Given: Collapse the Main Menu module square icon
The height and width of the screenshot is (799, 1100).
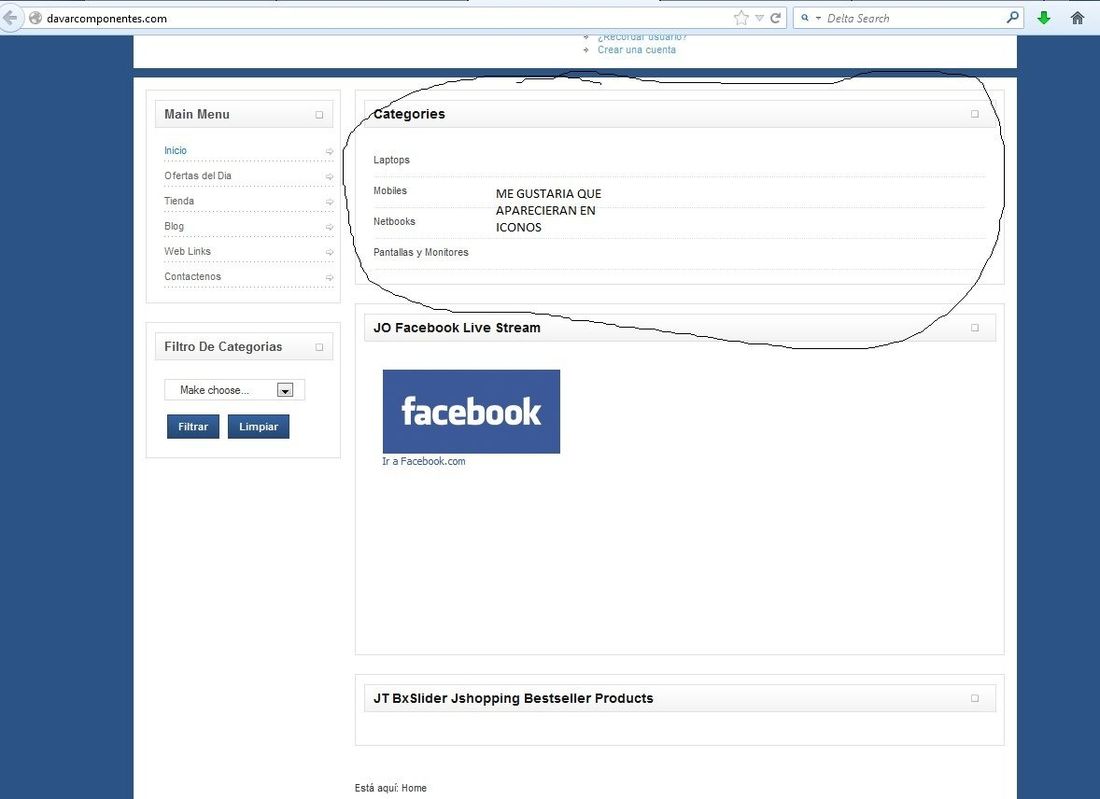Looking at the screenshot, I should (319, 114).
